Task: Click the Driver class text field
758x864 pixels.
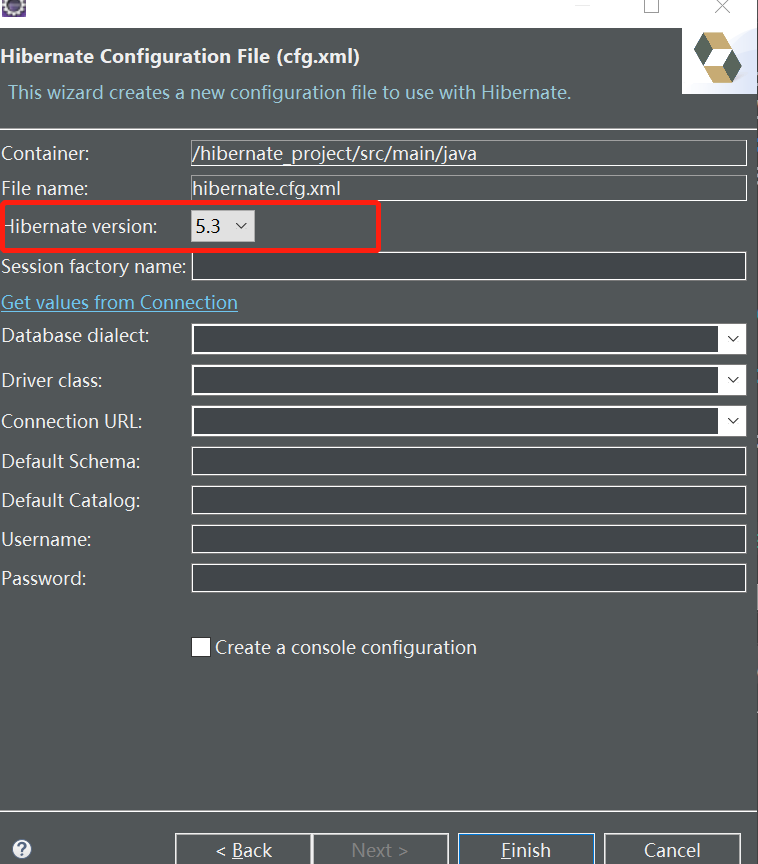Action: click(x=456, y=380)
